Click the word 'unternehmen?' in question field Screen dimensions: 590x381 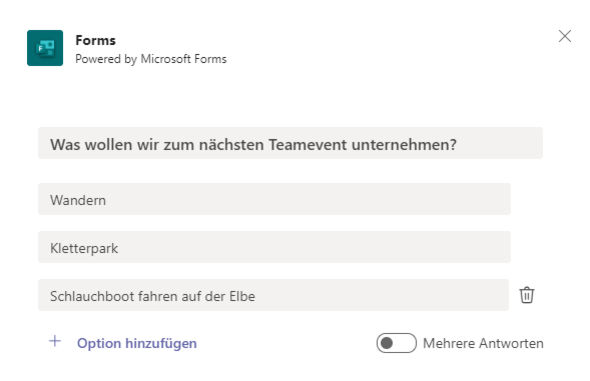pos(404,145)
